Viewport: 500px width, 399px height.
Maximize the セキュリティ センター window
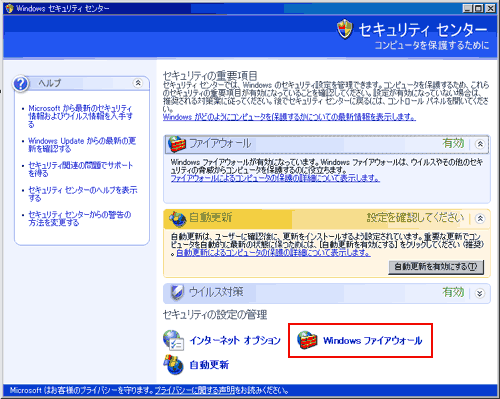pos(479,8)
